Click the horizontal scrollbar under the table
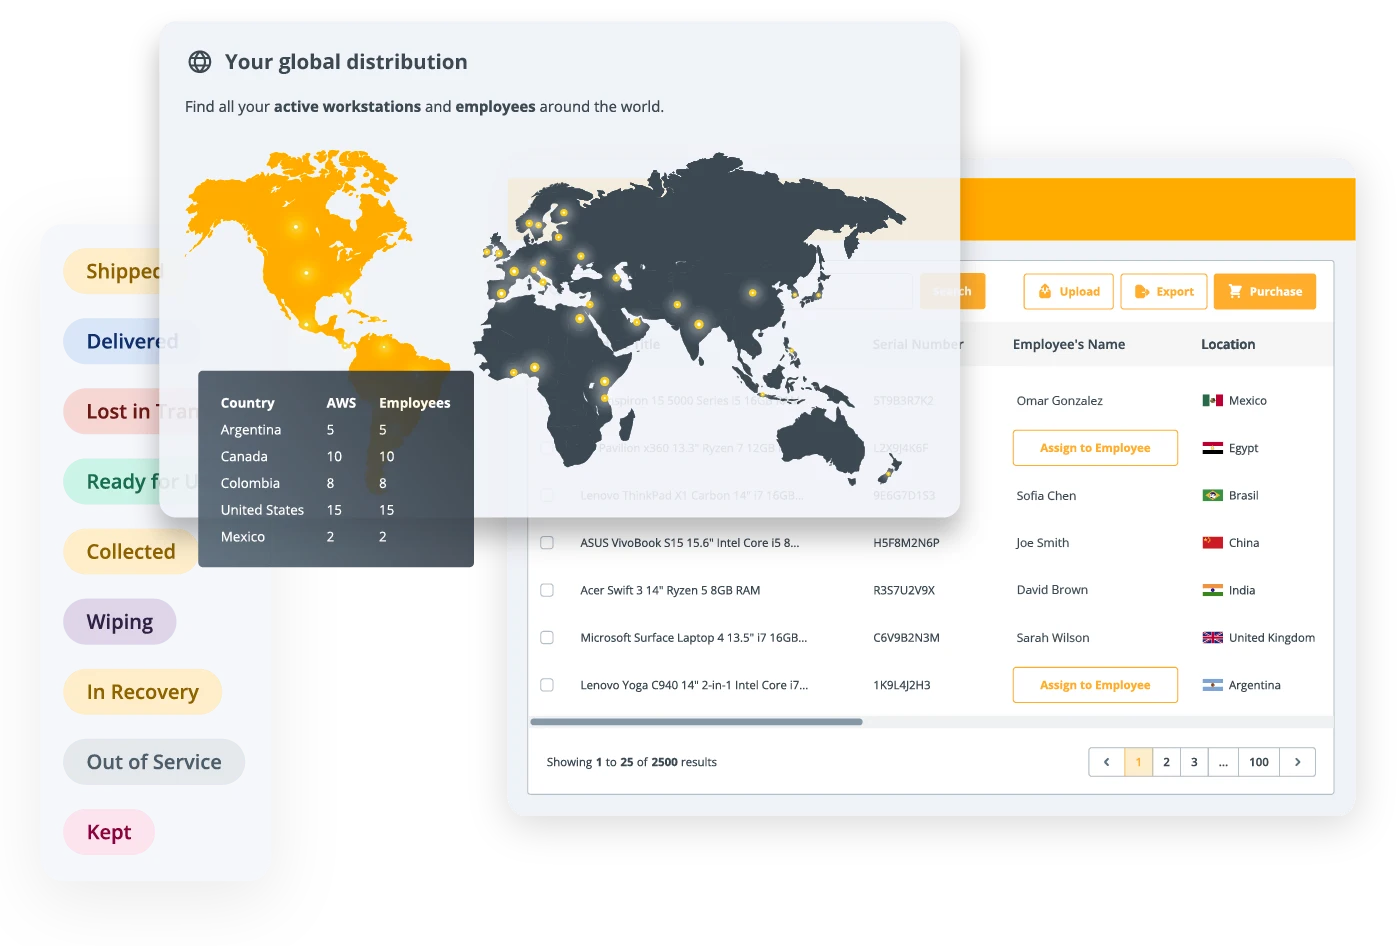 (x=696, y=721)
